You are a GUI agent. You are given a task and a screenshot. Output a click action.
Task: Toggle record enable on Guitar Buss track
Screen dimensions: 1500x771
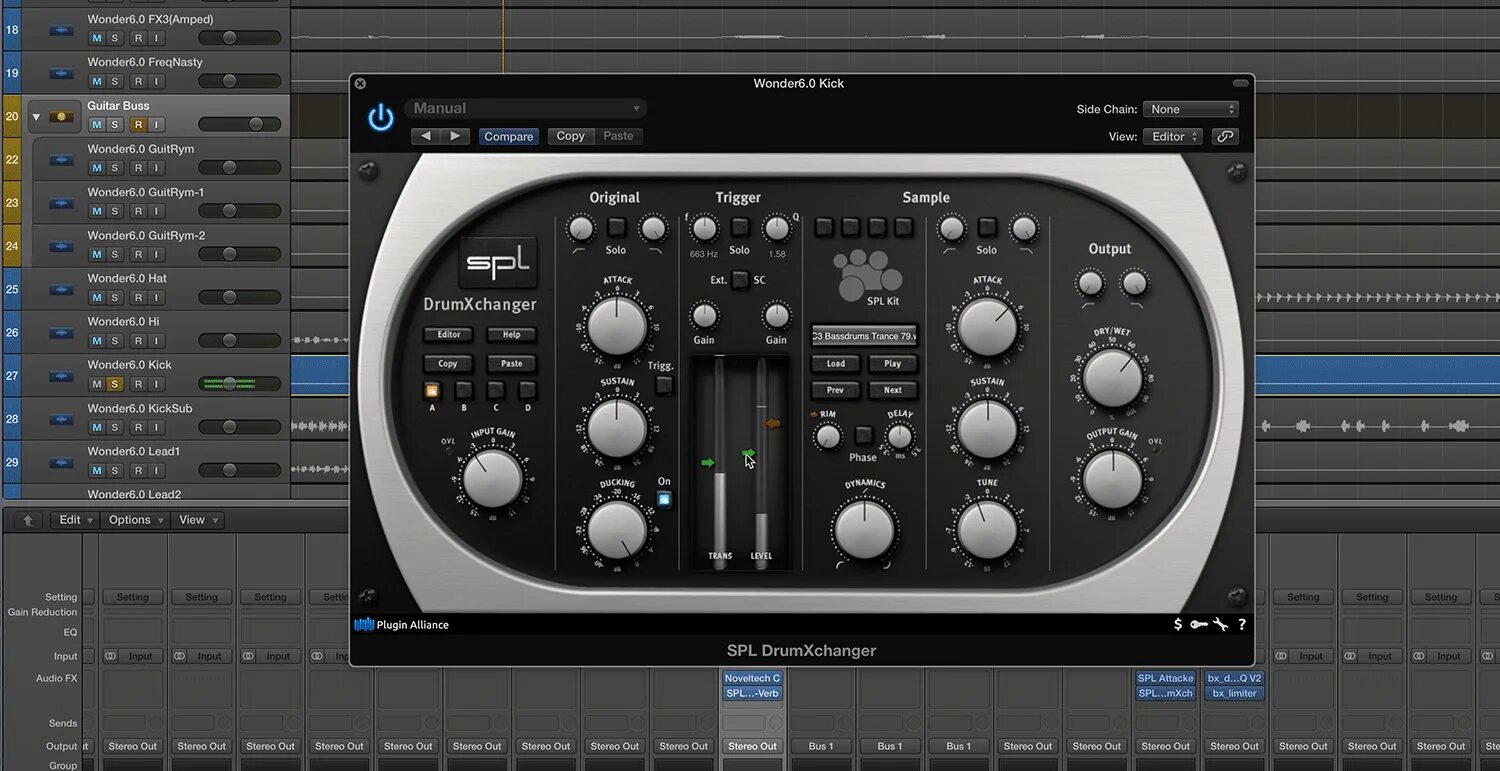(138, 125)
